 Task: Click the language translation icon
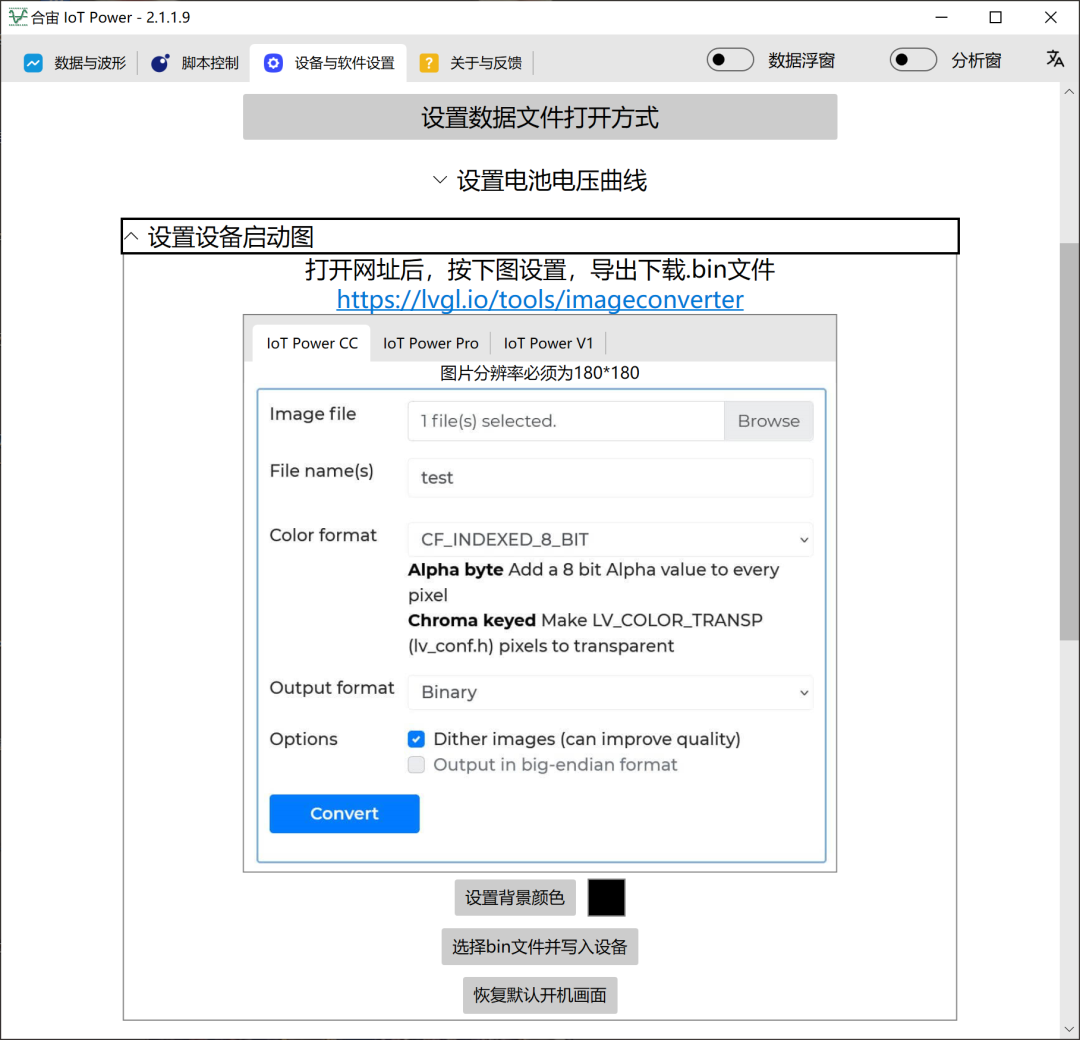click(1055, 59)
